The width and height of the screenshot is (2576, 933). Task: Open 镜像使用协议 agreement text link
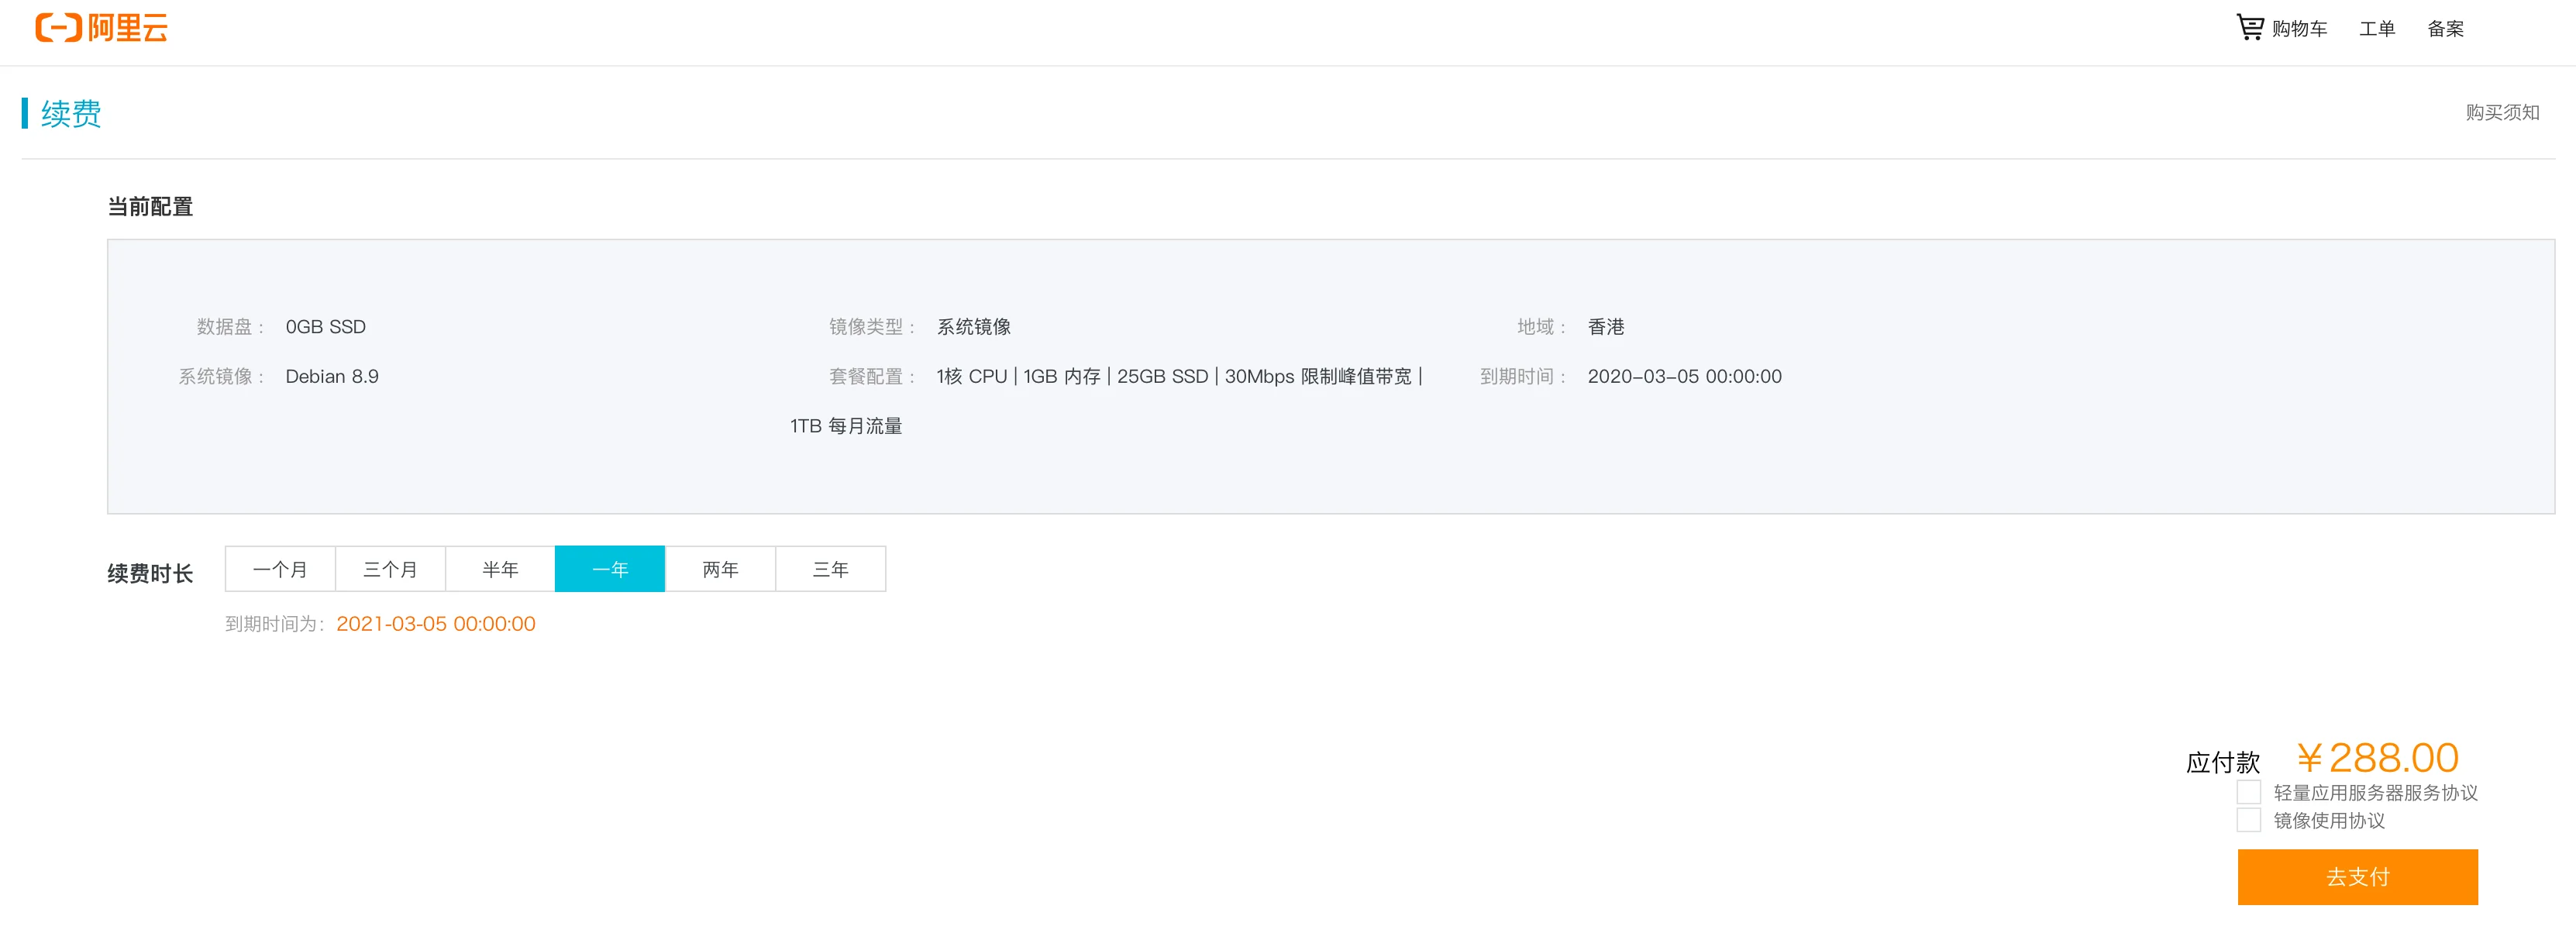[x=2329, y=821]
